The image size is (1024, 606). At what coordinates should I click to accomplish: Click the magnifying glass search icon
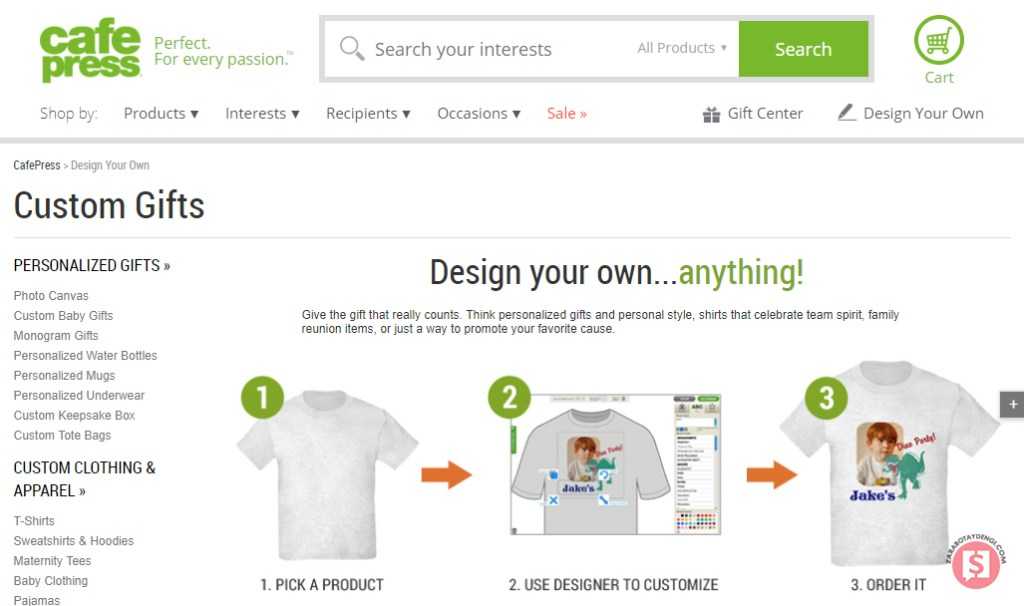coord(351,48)
